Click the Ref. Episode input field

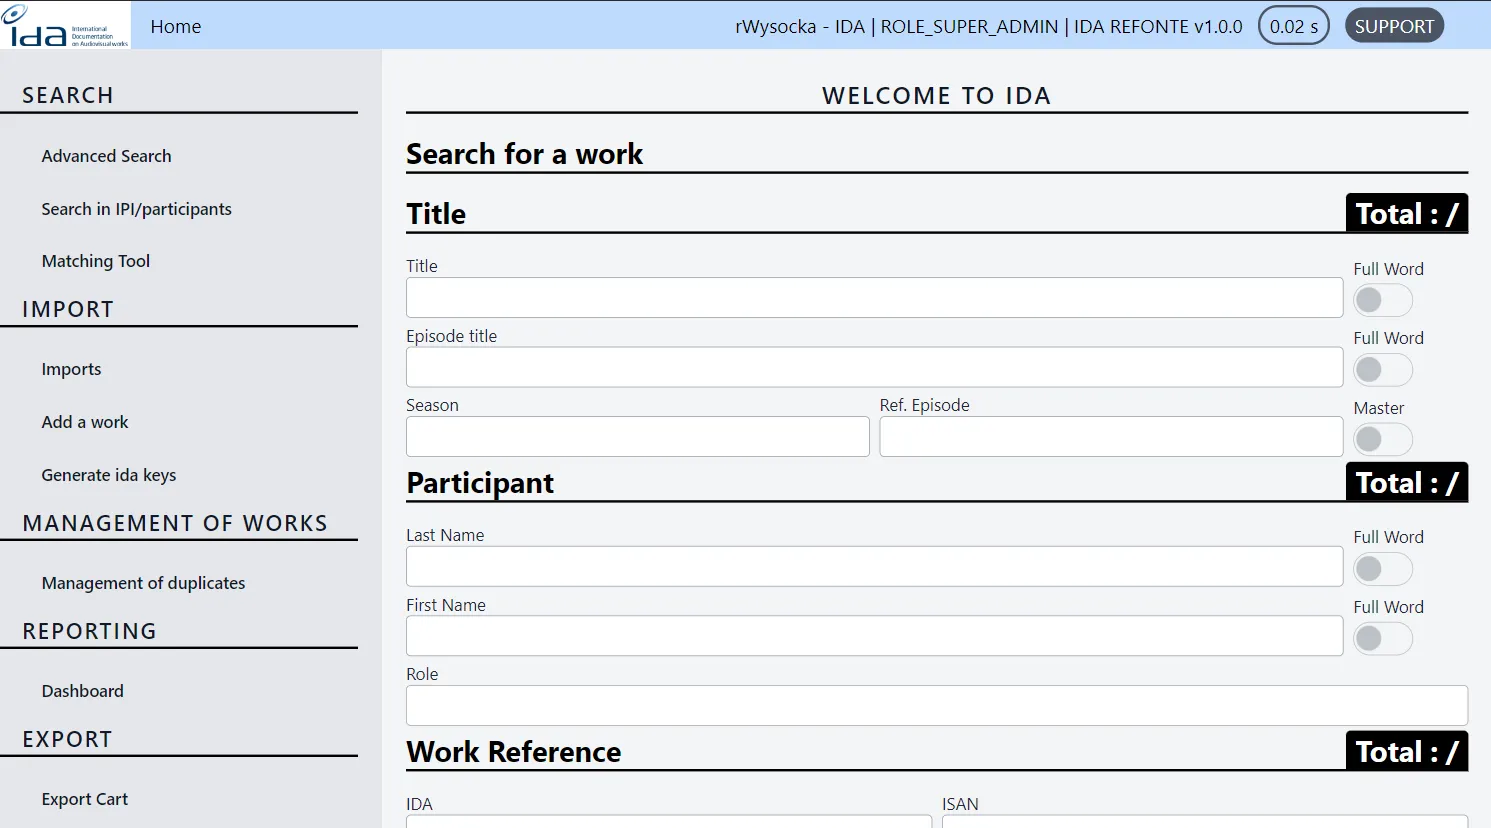point(1111,437)
